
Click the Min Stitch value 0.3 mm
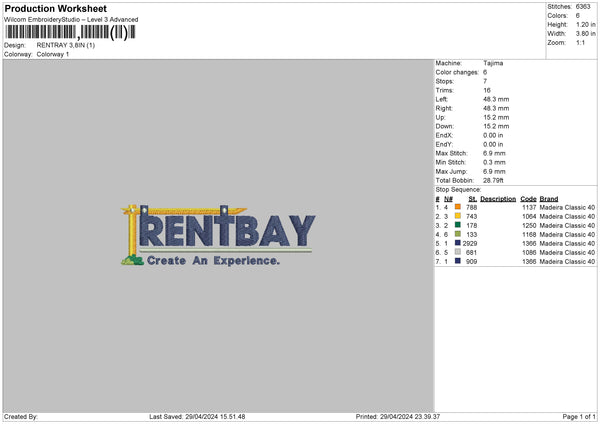[494, 162]
